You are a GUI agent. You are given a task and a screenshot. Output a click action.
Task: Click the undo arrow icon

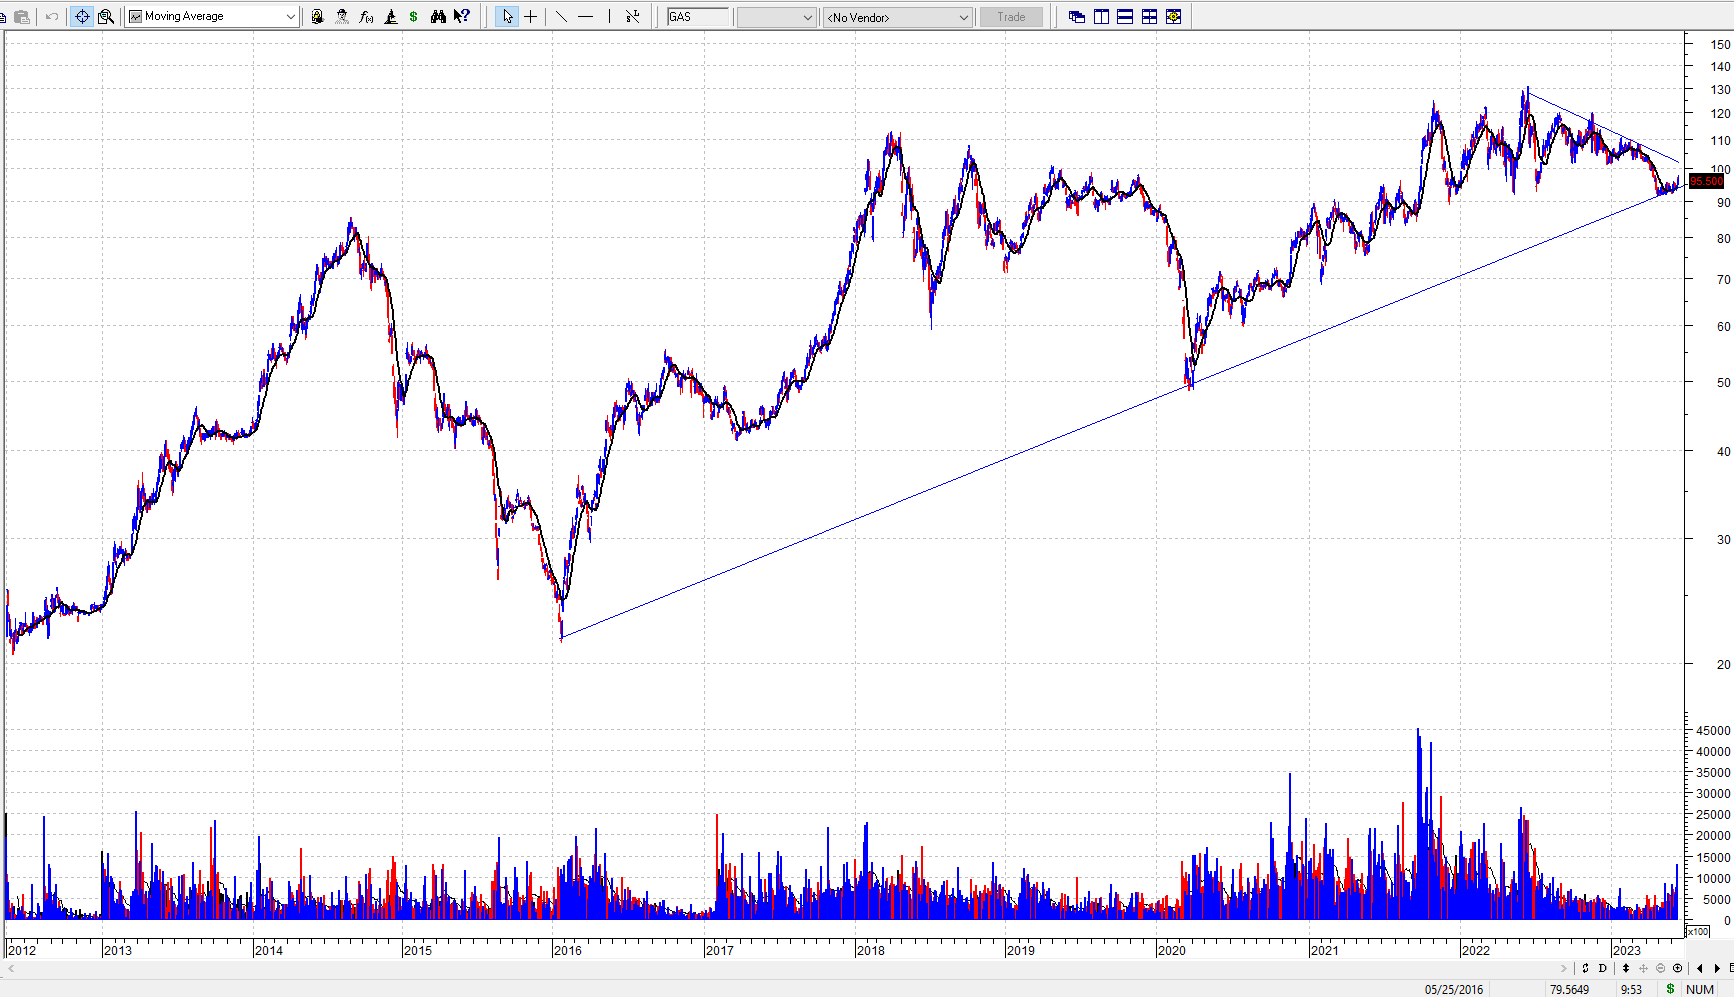52,16
